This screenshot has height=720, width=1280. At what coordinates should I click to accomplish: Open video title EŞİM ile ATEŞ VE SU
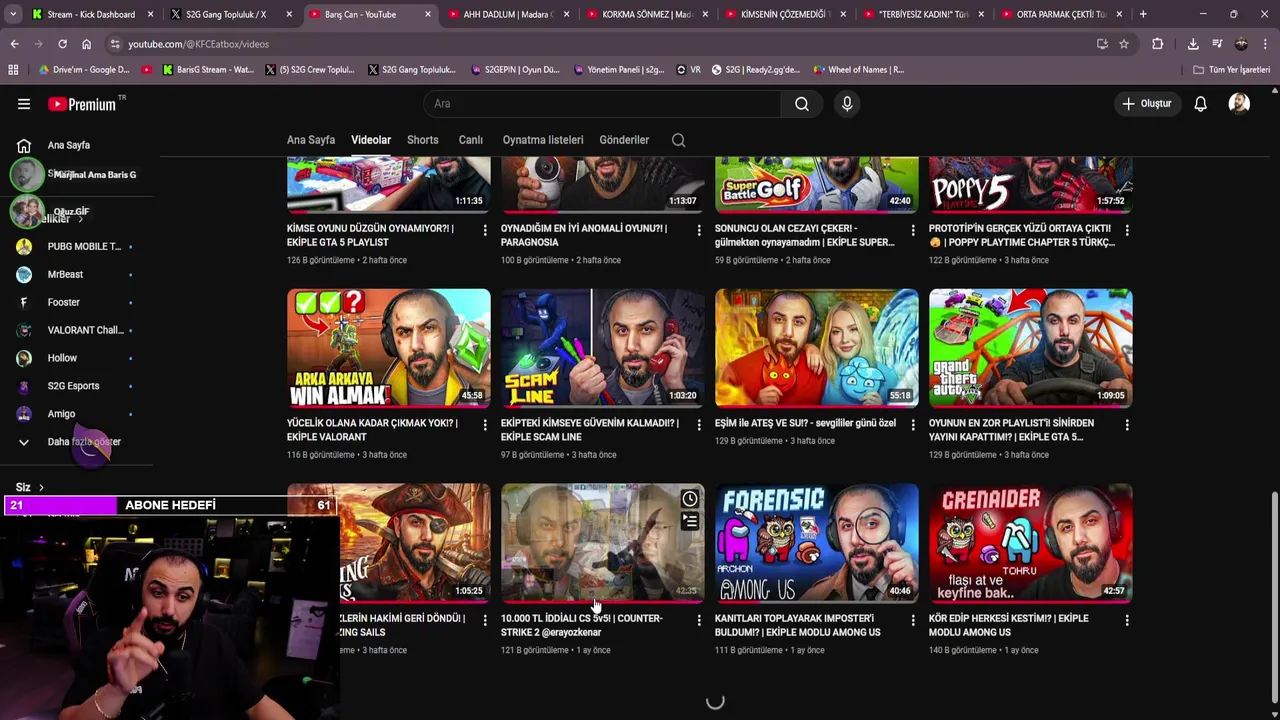805,423
